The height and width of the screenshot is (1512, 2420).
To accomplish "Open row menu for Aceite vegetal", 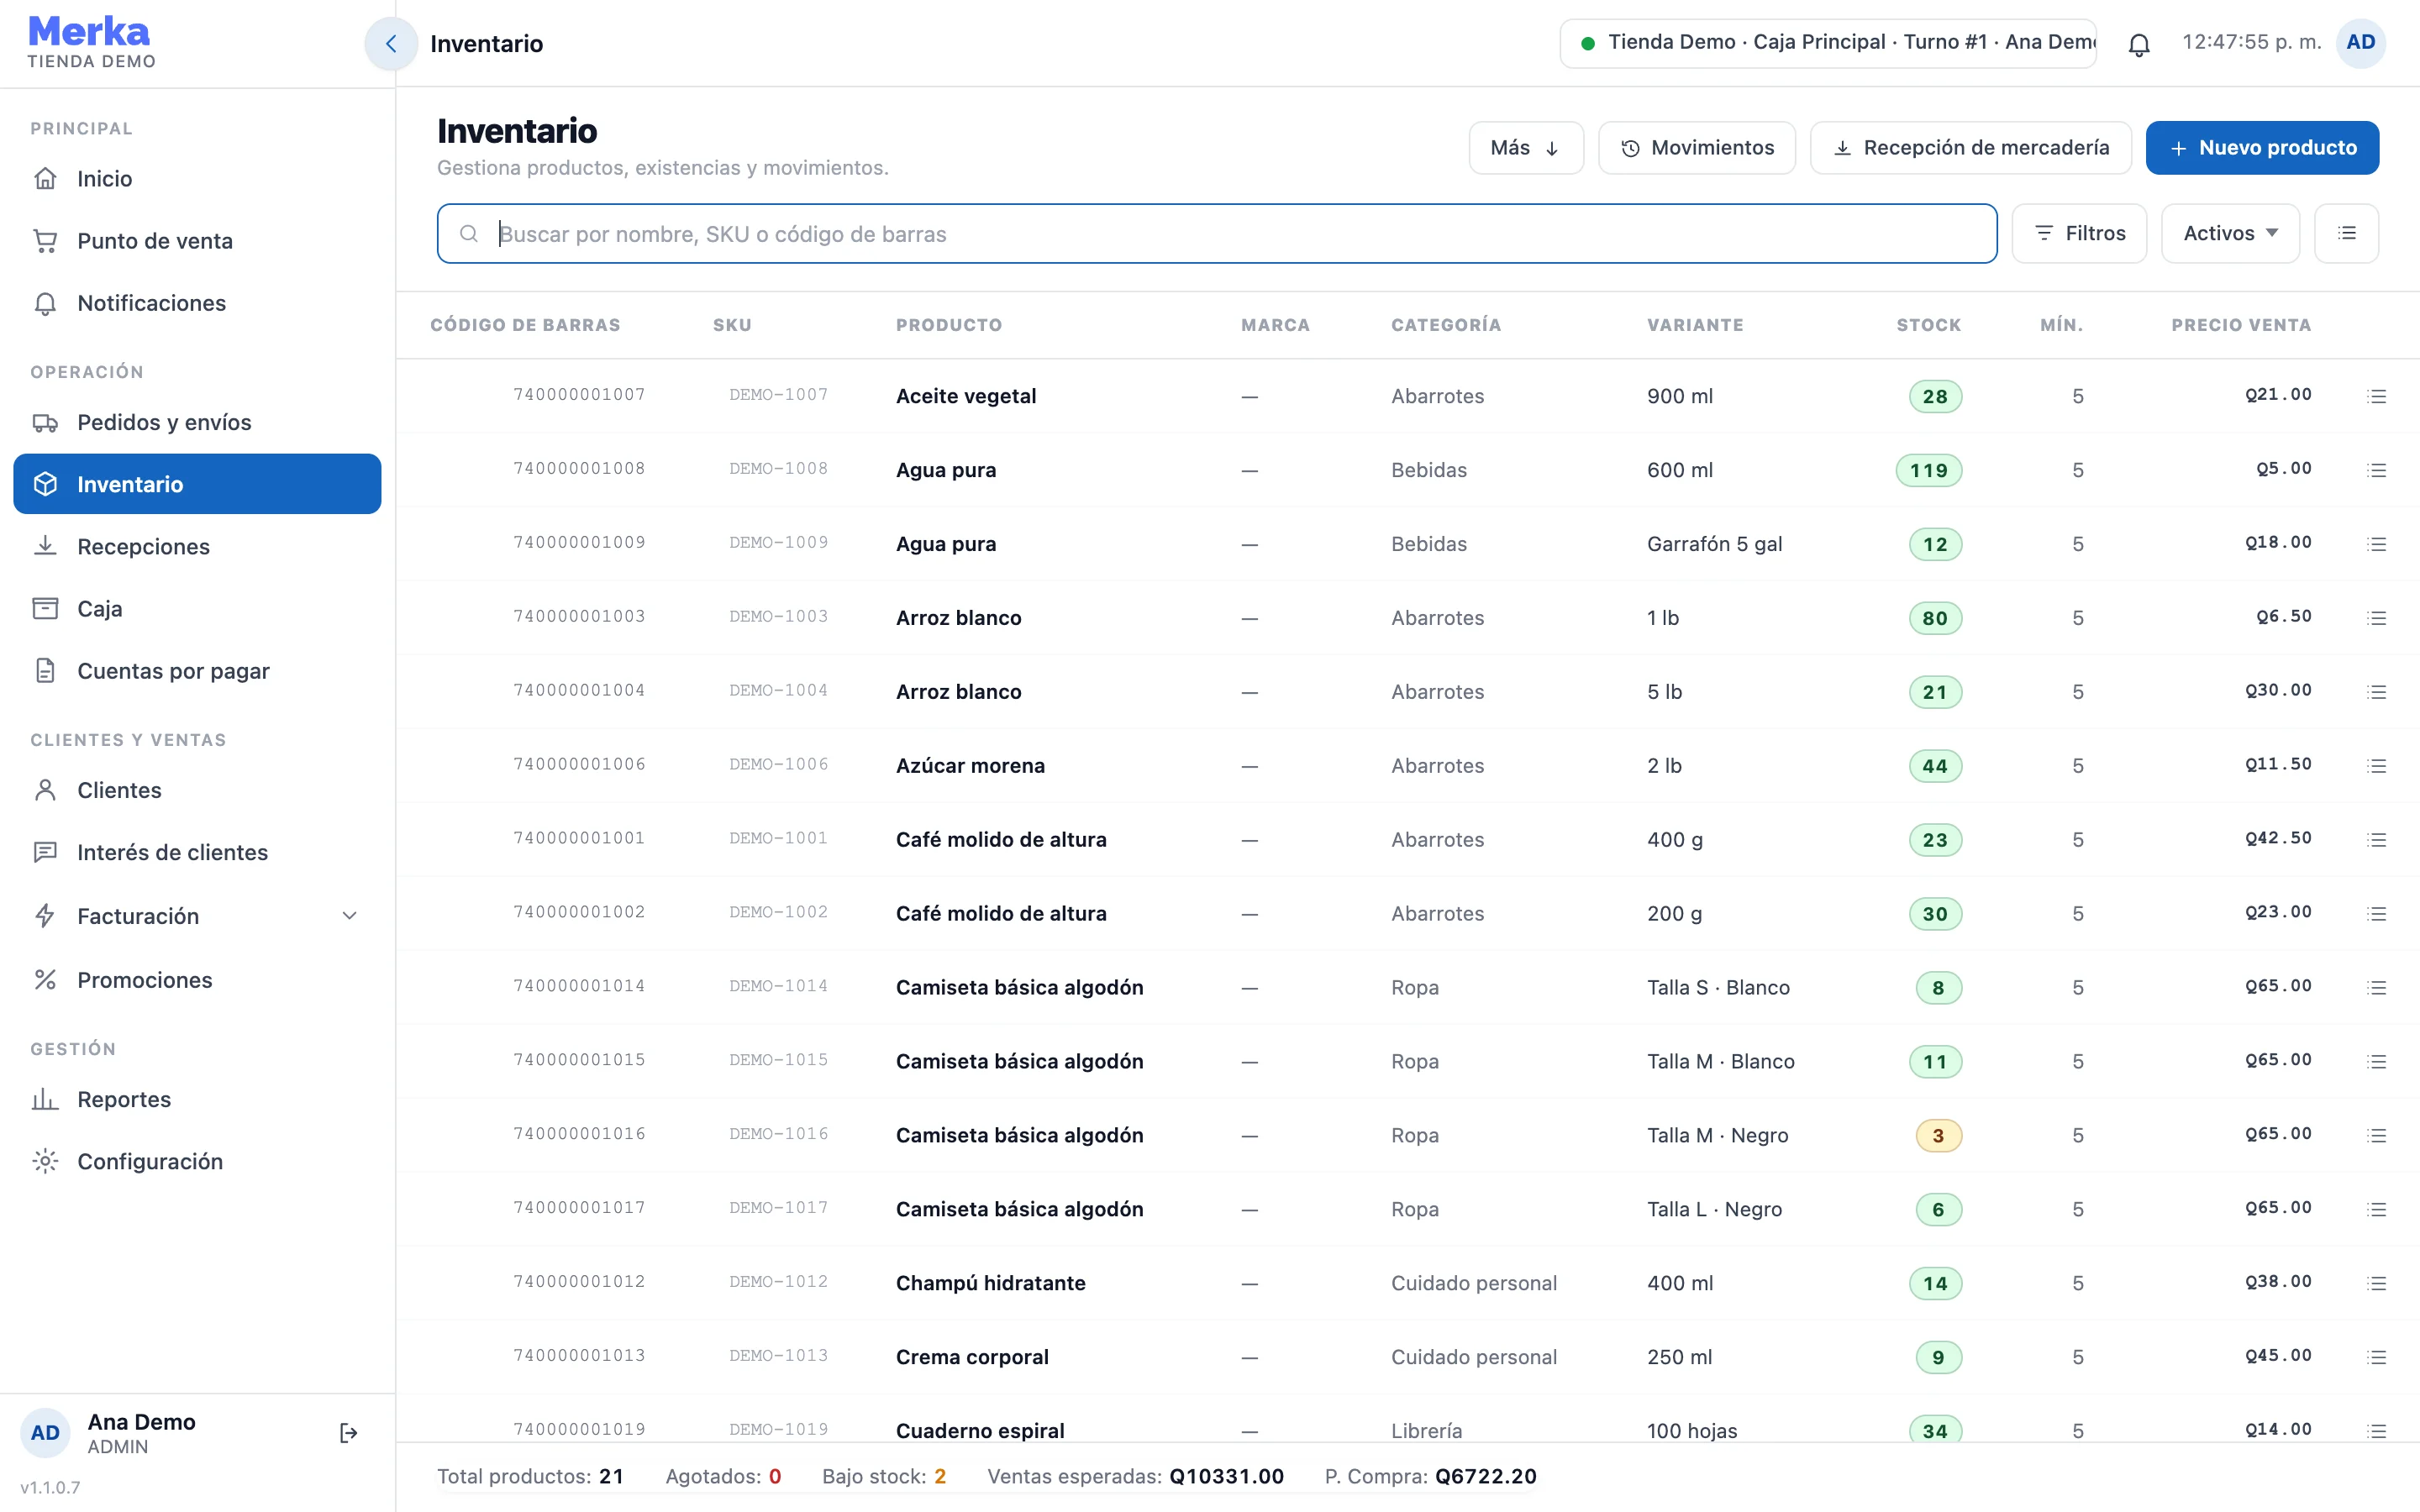I will (2376, 397).
